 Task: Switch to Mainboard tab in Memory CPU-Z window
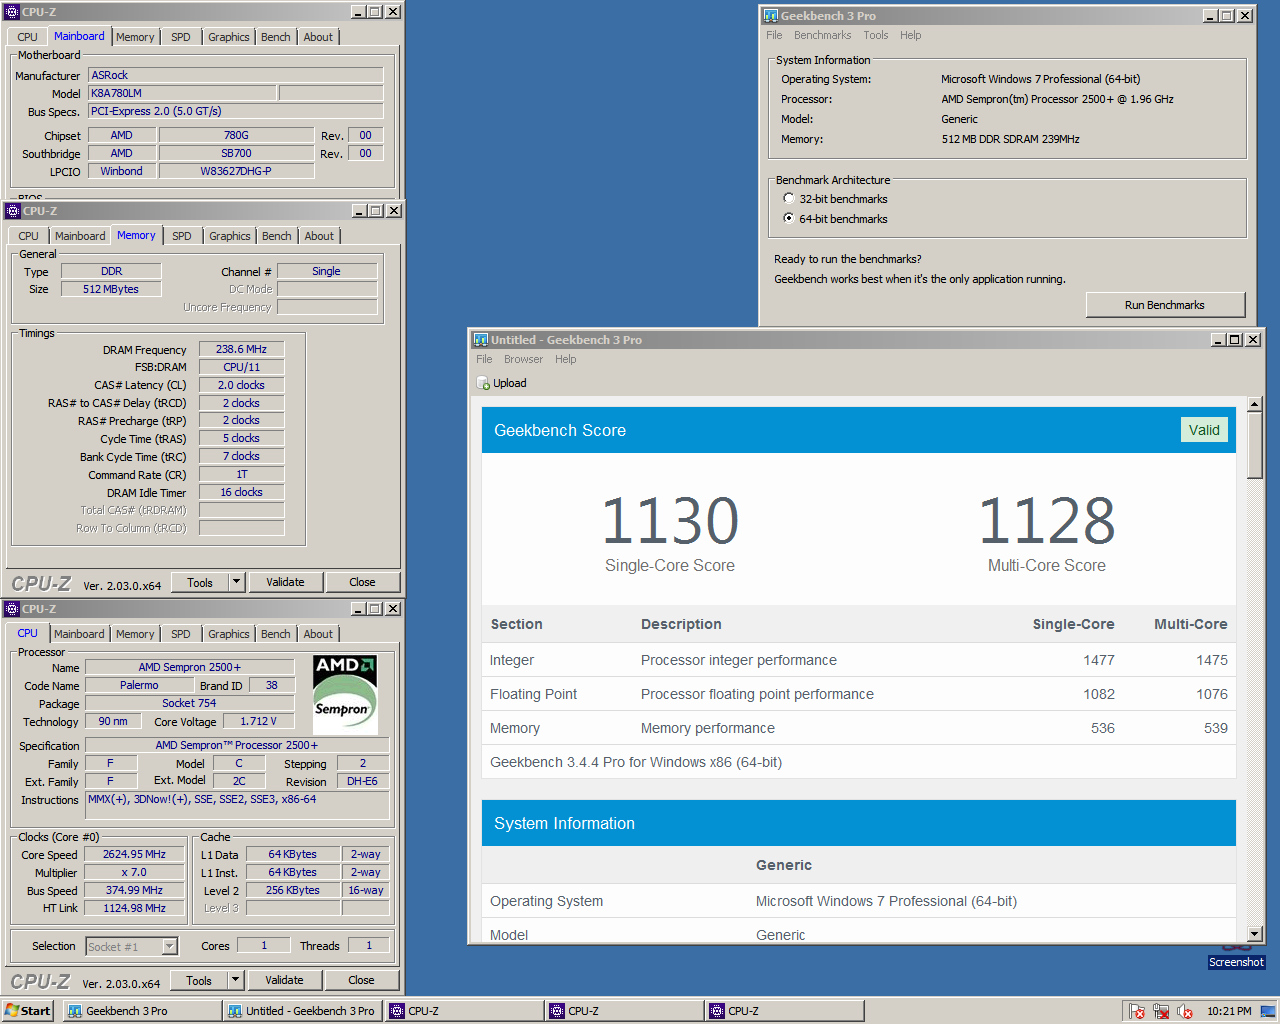click(80, 236)
